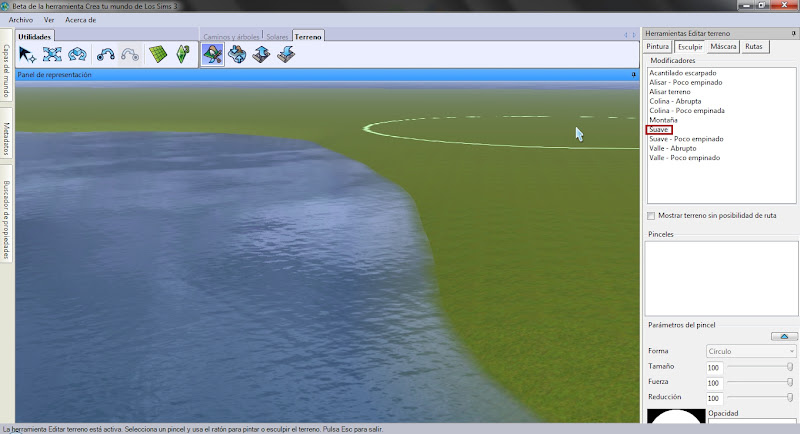Toggle the green grid icon

point(158,55)
